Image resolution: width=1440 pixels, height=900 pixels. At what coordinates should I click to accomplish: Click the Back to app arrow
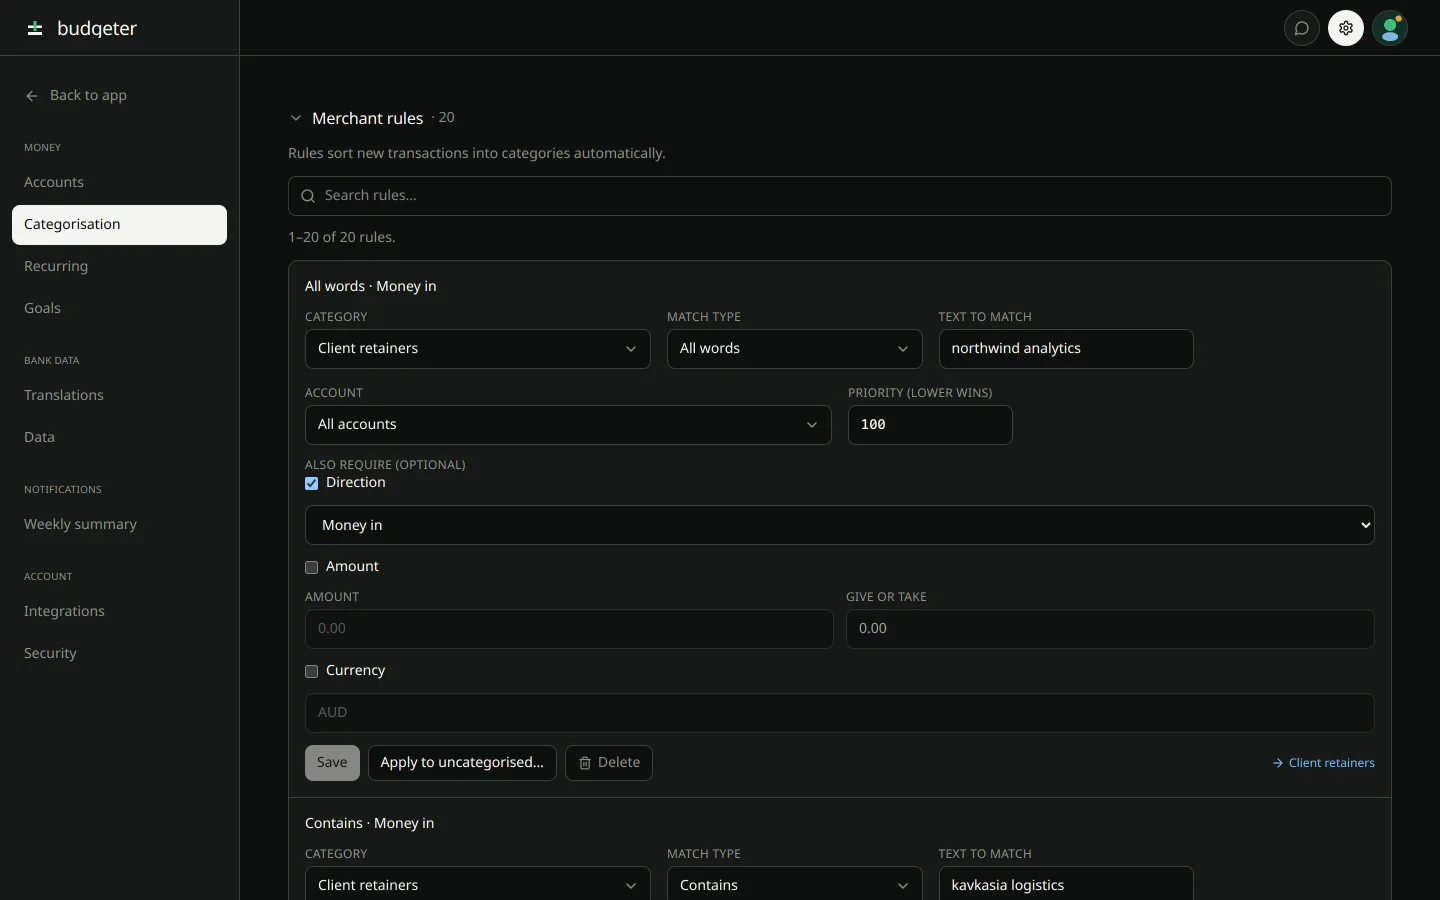[x=32, y=96]
